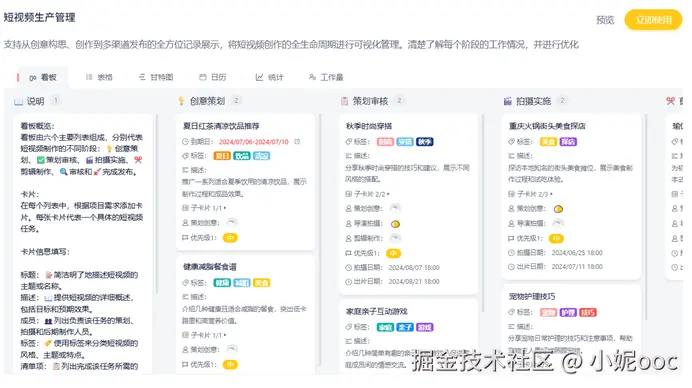Click the blue 亲子 tag on 家庭亲子 card

(405, 327)
